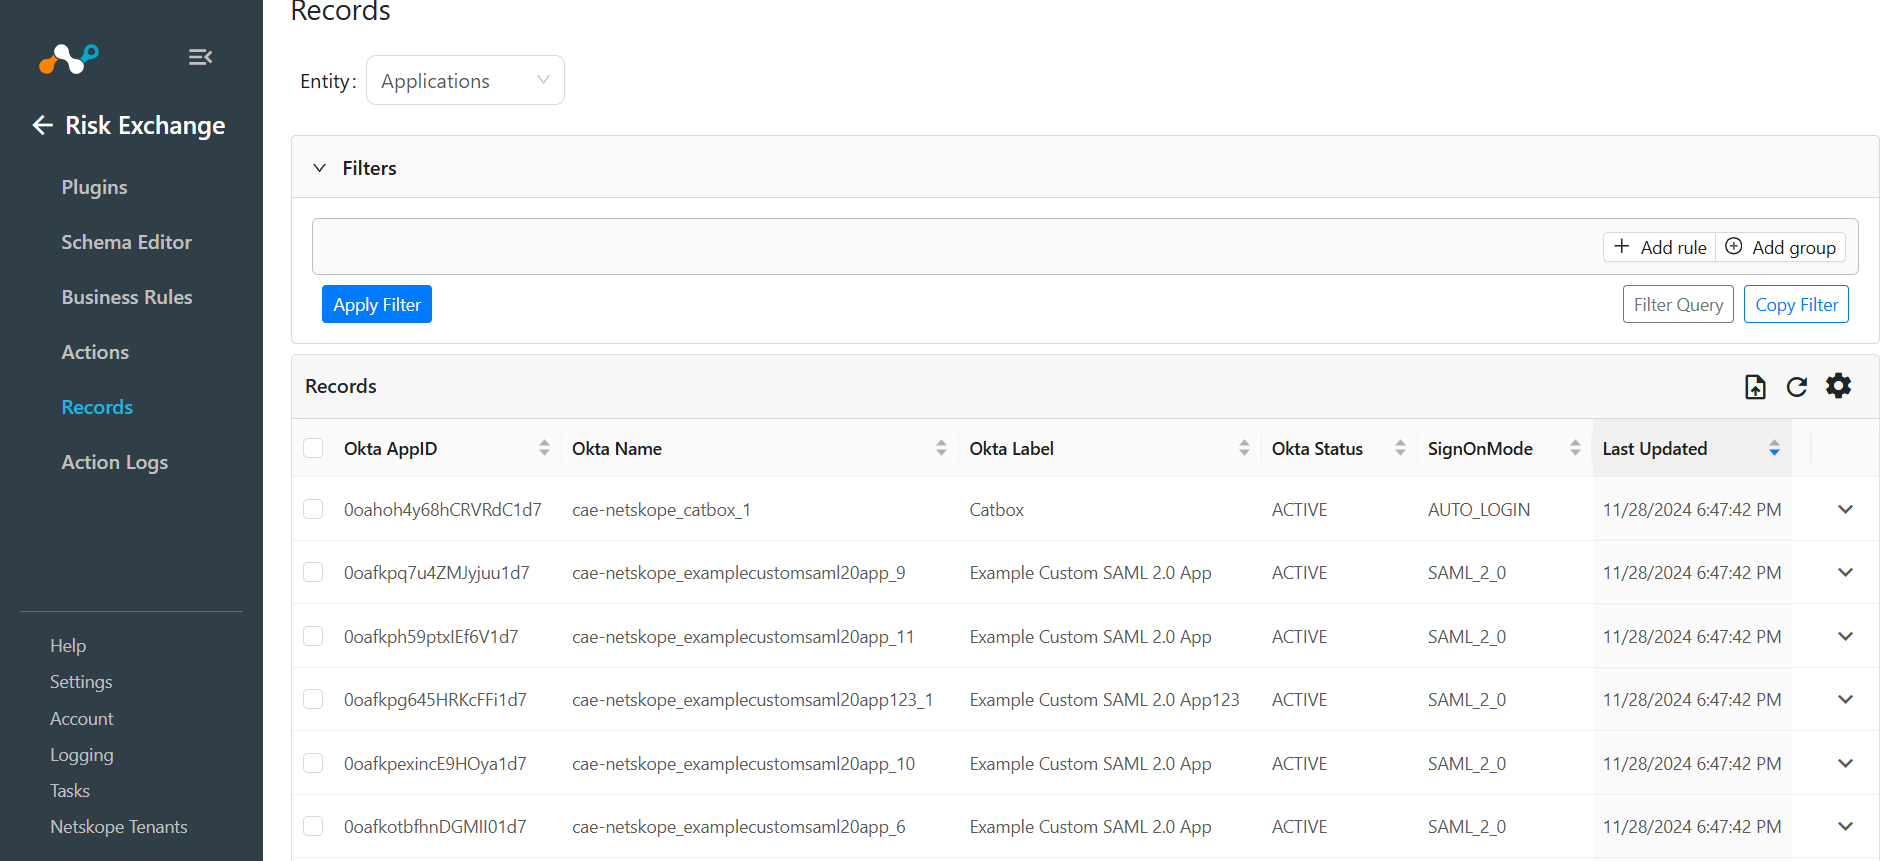Open Settings from the sidebar
This screenshot has height=861, width=1893.
(x=81, y=682)
